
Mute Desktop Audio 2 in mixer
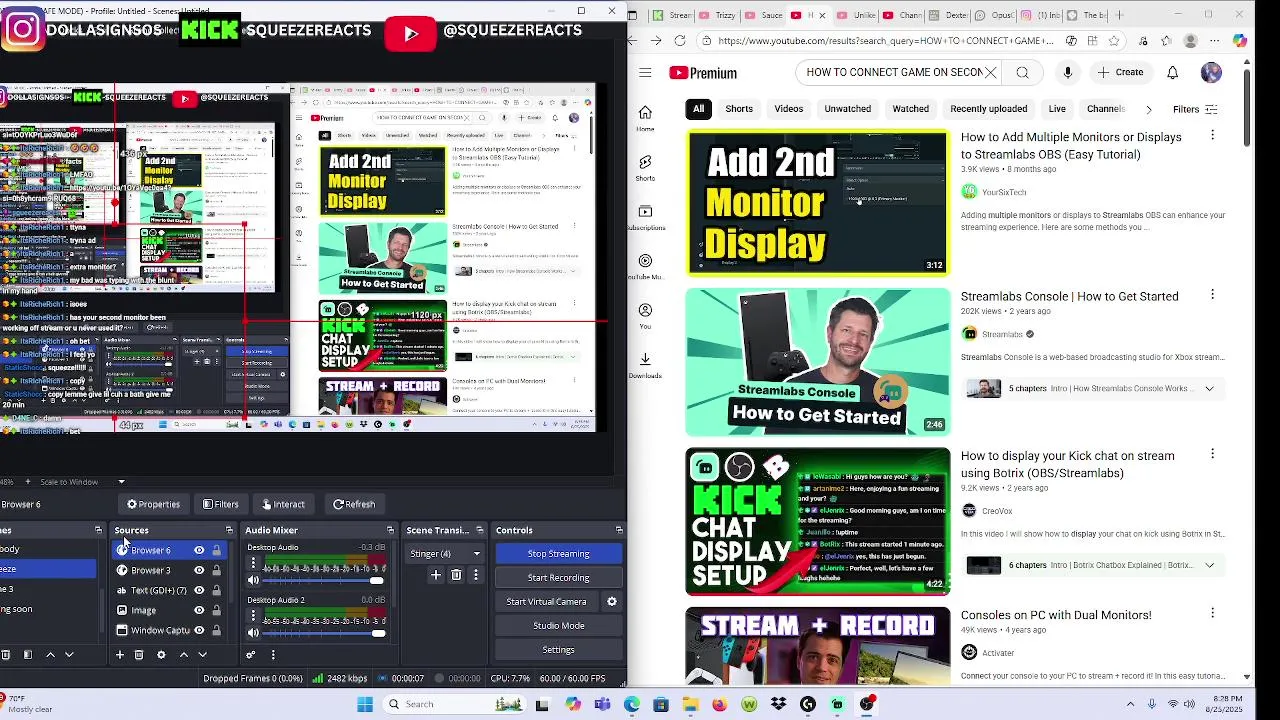[253, 632]
